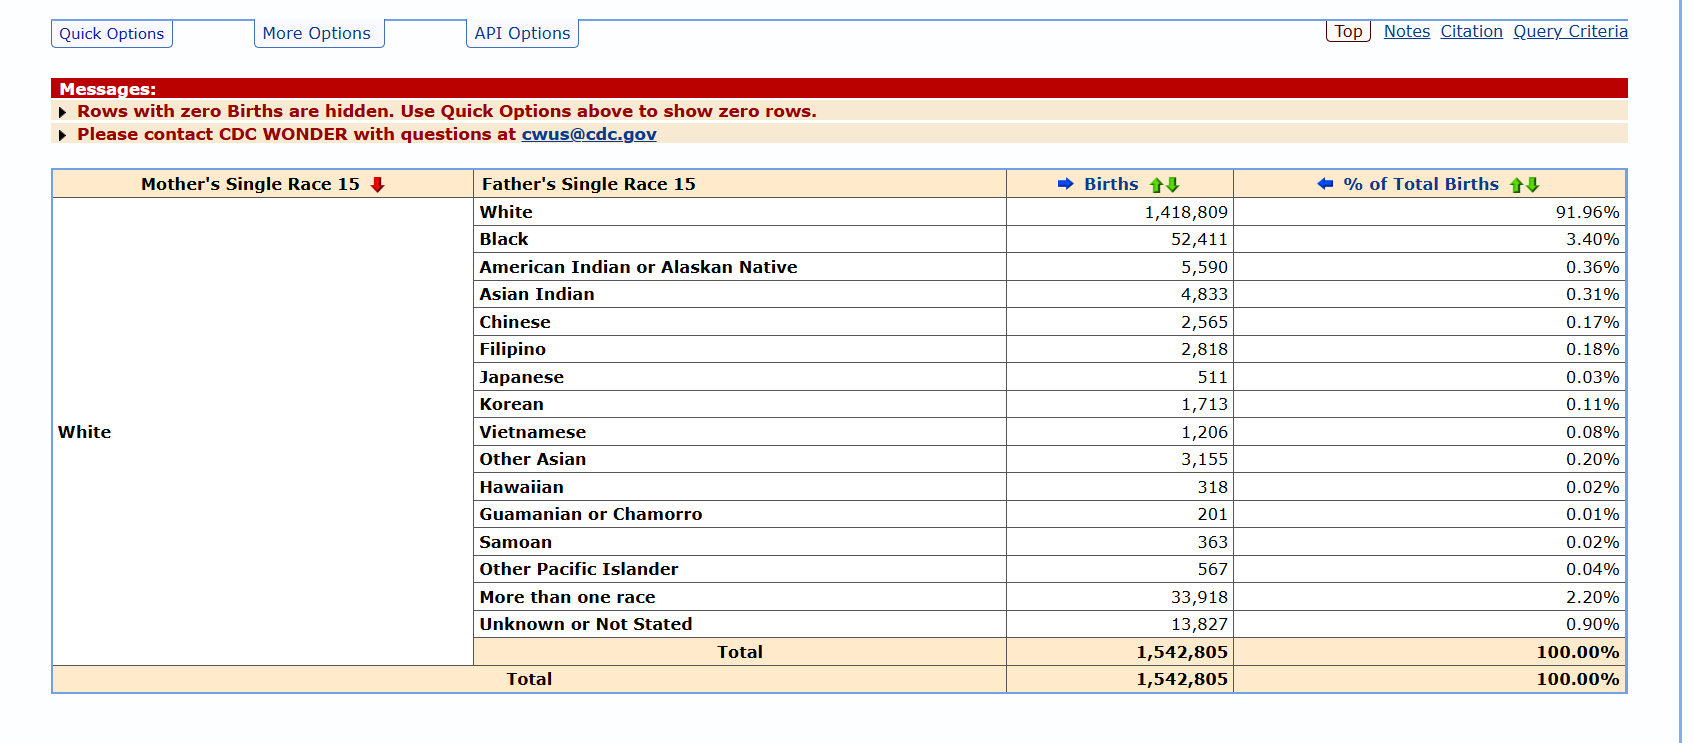Go to the Query Criteria link
Screen dimensions: 1702x743
coord(1570,31)
